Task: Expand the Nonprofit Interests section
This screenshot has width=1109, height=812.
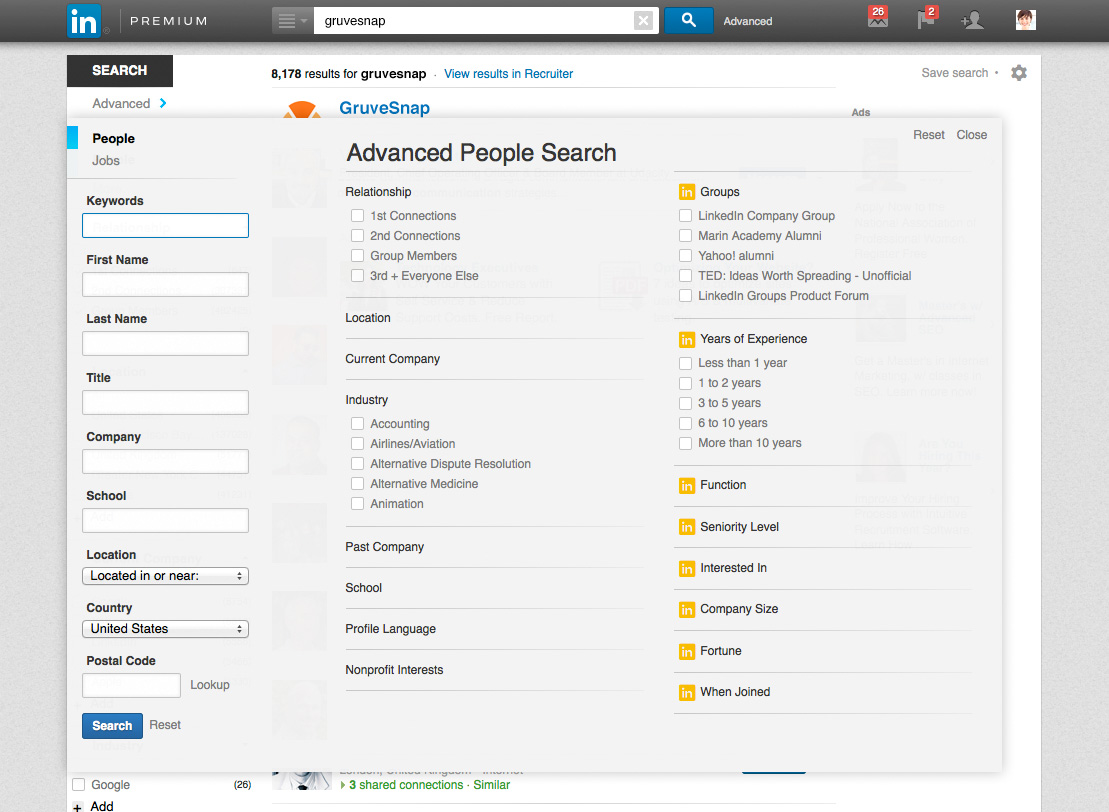Action: [x=394, y=670]
